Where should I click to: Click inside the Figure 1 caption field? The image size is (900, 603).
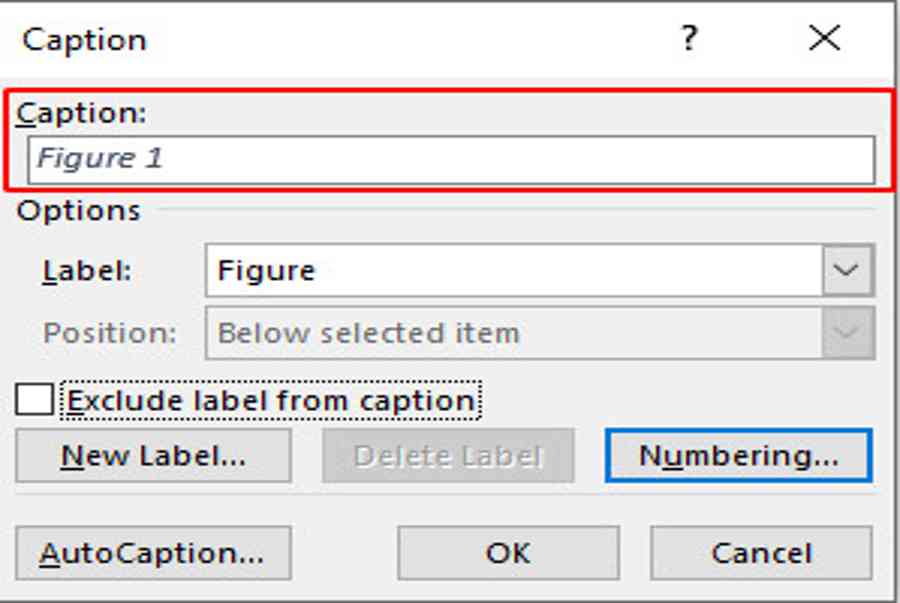pyautogui.click(x=451, y=160)
